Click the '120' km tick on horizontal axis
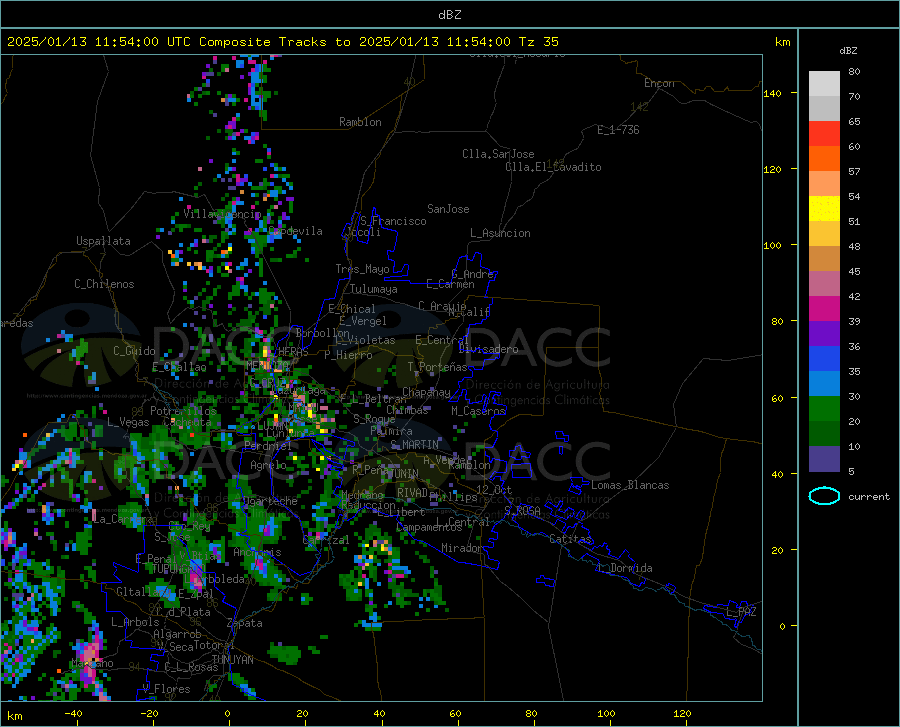 [x=682, y=714]
